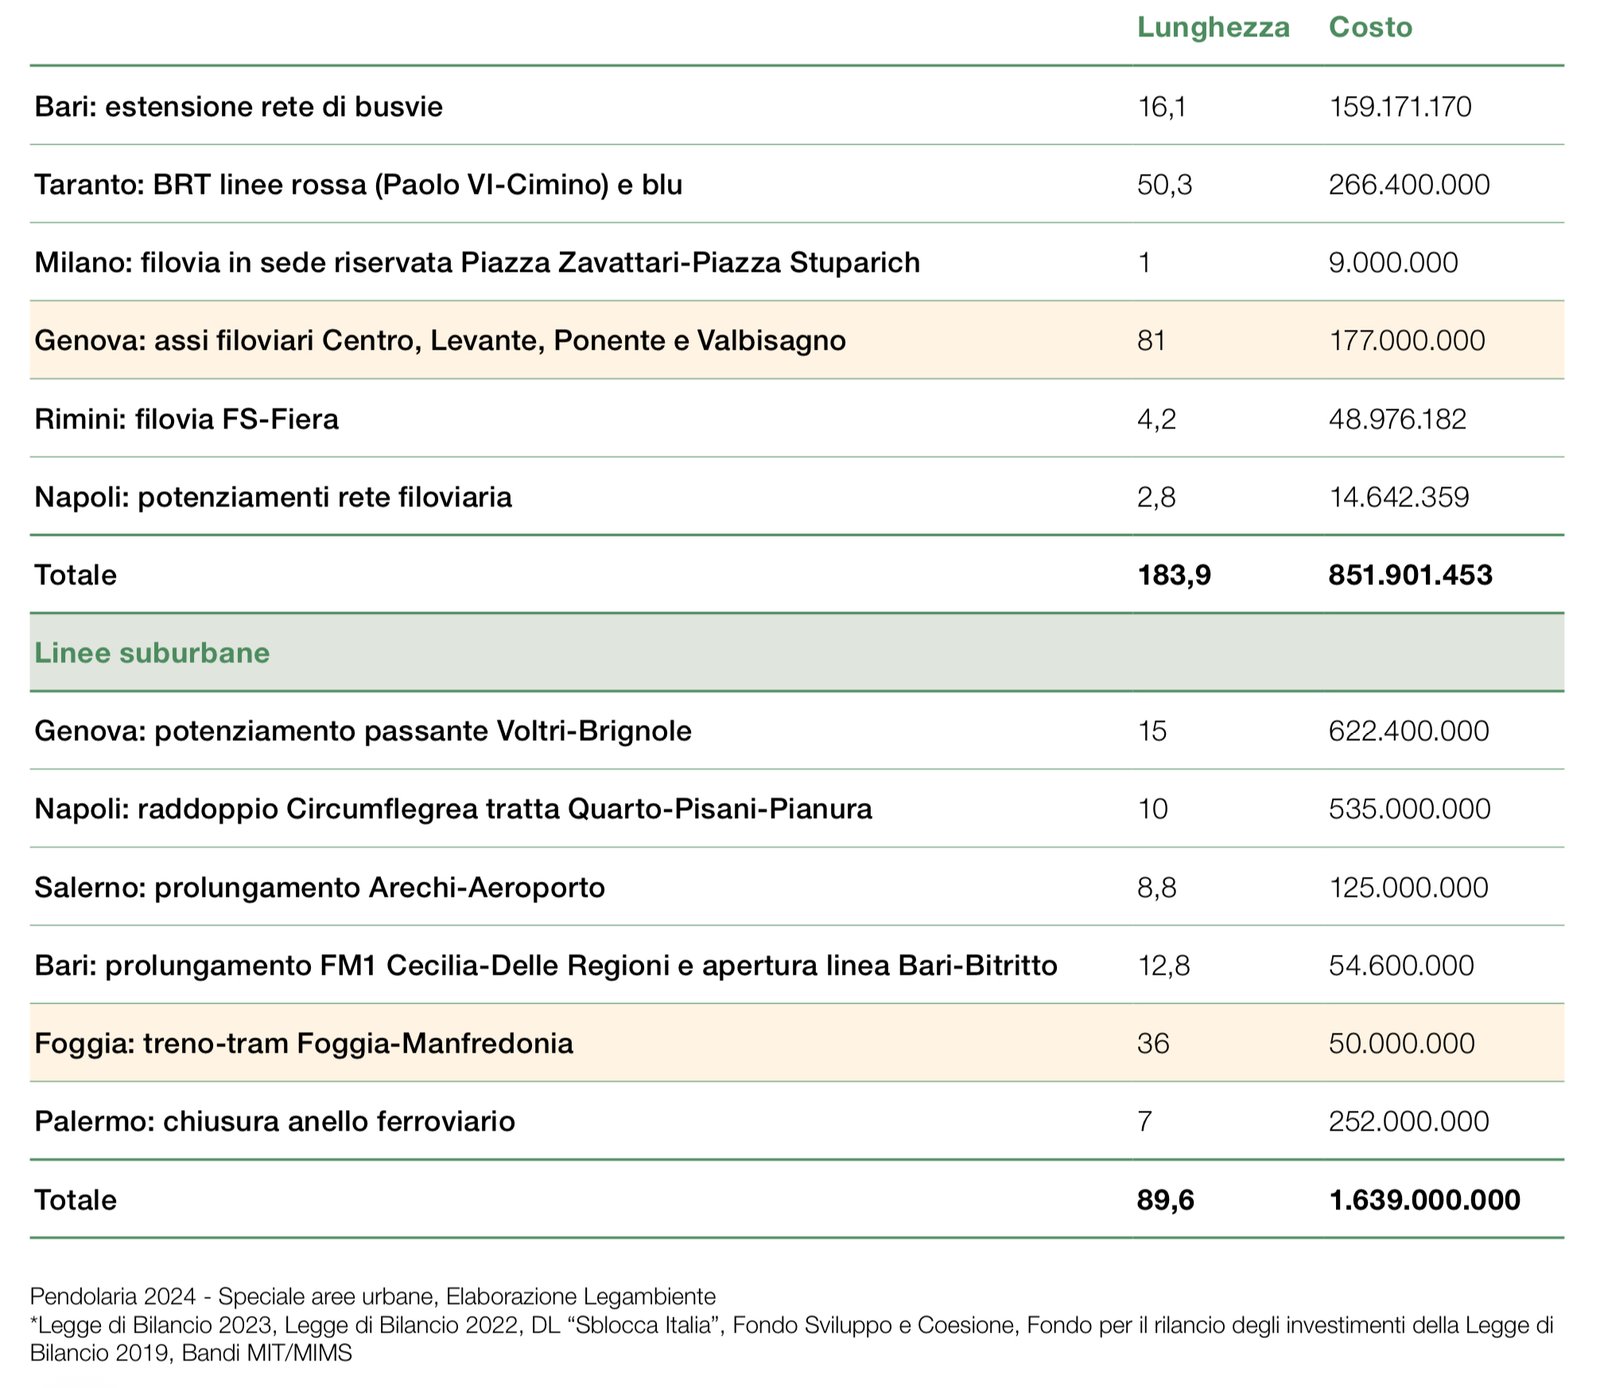Click Bari prolungamento FM1 Cecilia row
Image resolution: width=1600 pixels, height=1388 pixels.
tap(545, 966)
